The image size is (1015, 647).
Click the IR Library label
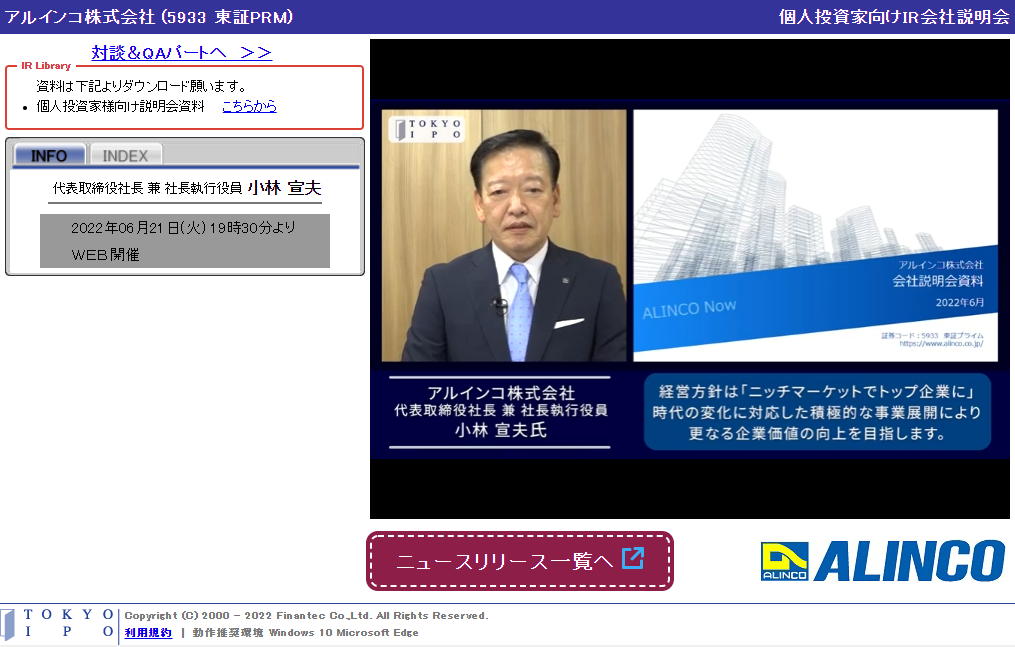[46, 66]
